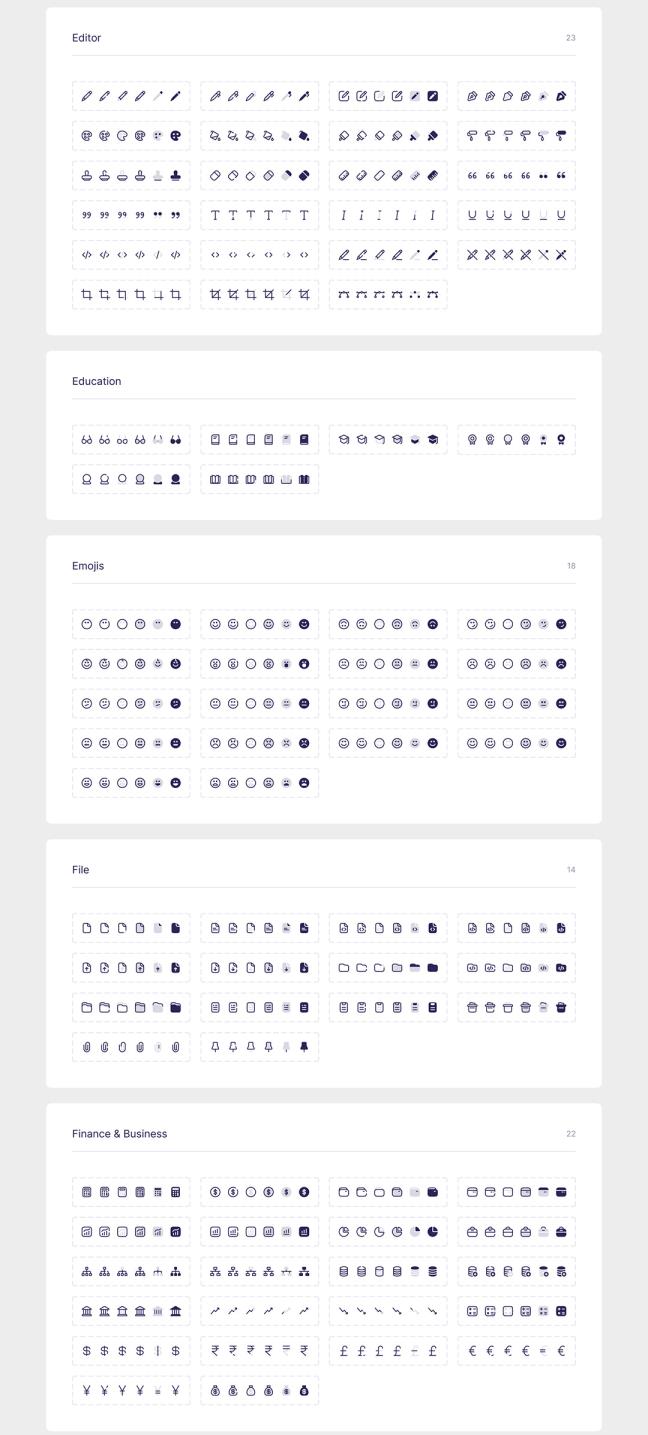Click the Finance & Business heading

pyautogui.click(x=119, y=1134)
